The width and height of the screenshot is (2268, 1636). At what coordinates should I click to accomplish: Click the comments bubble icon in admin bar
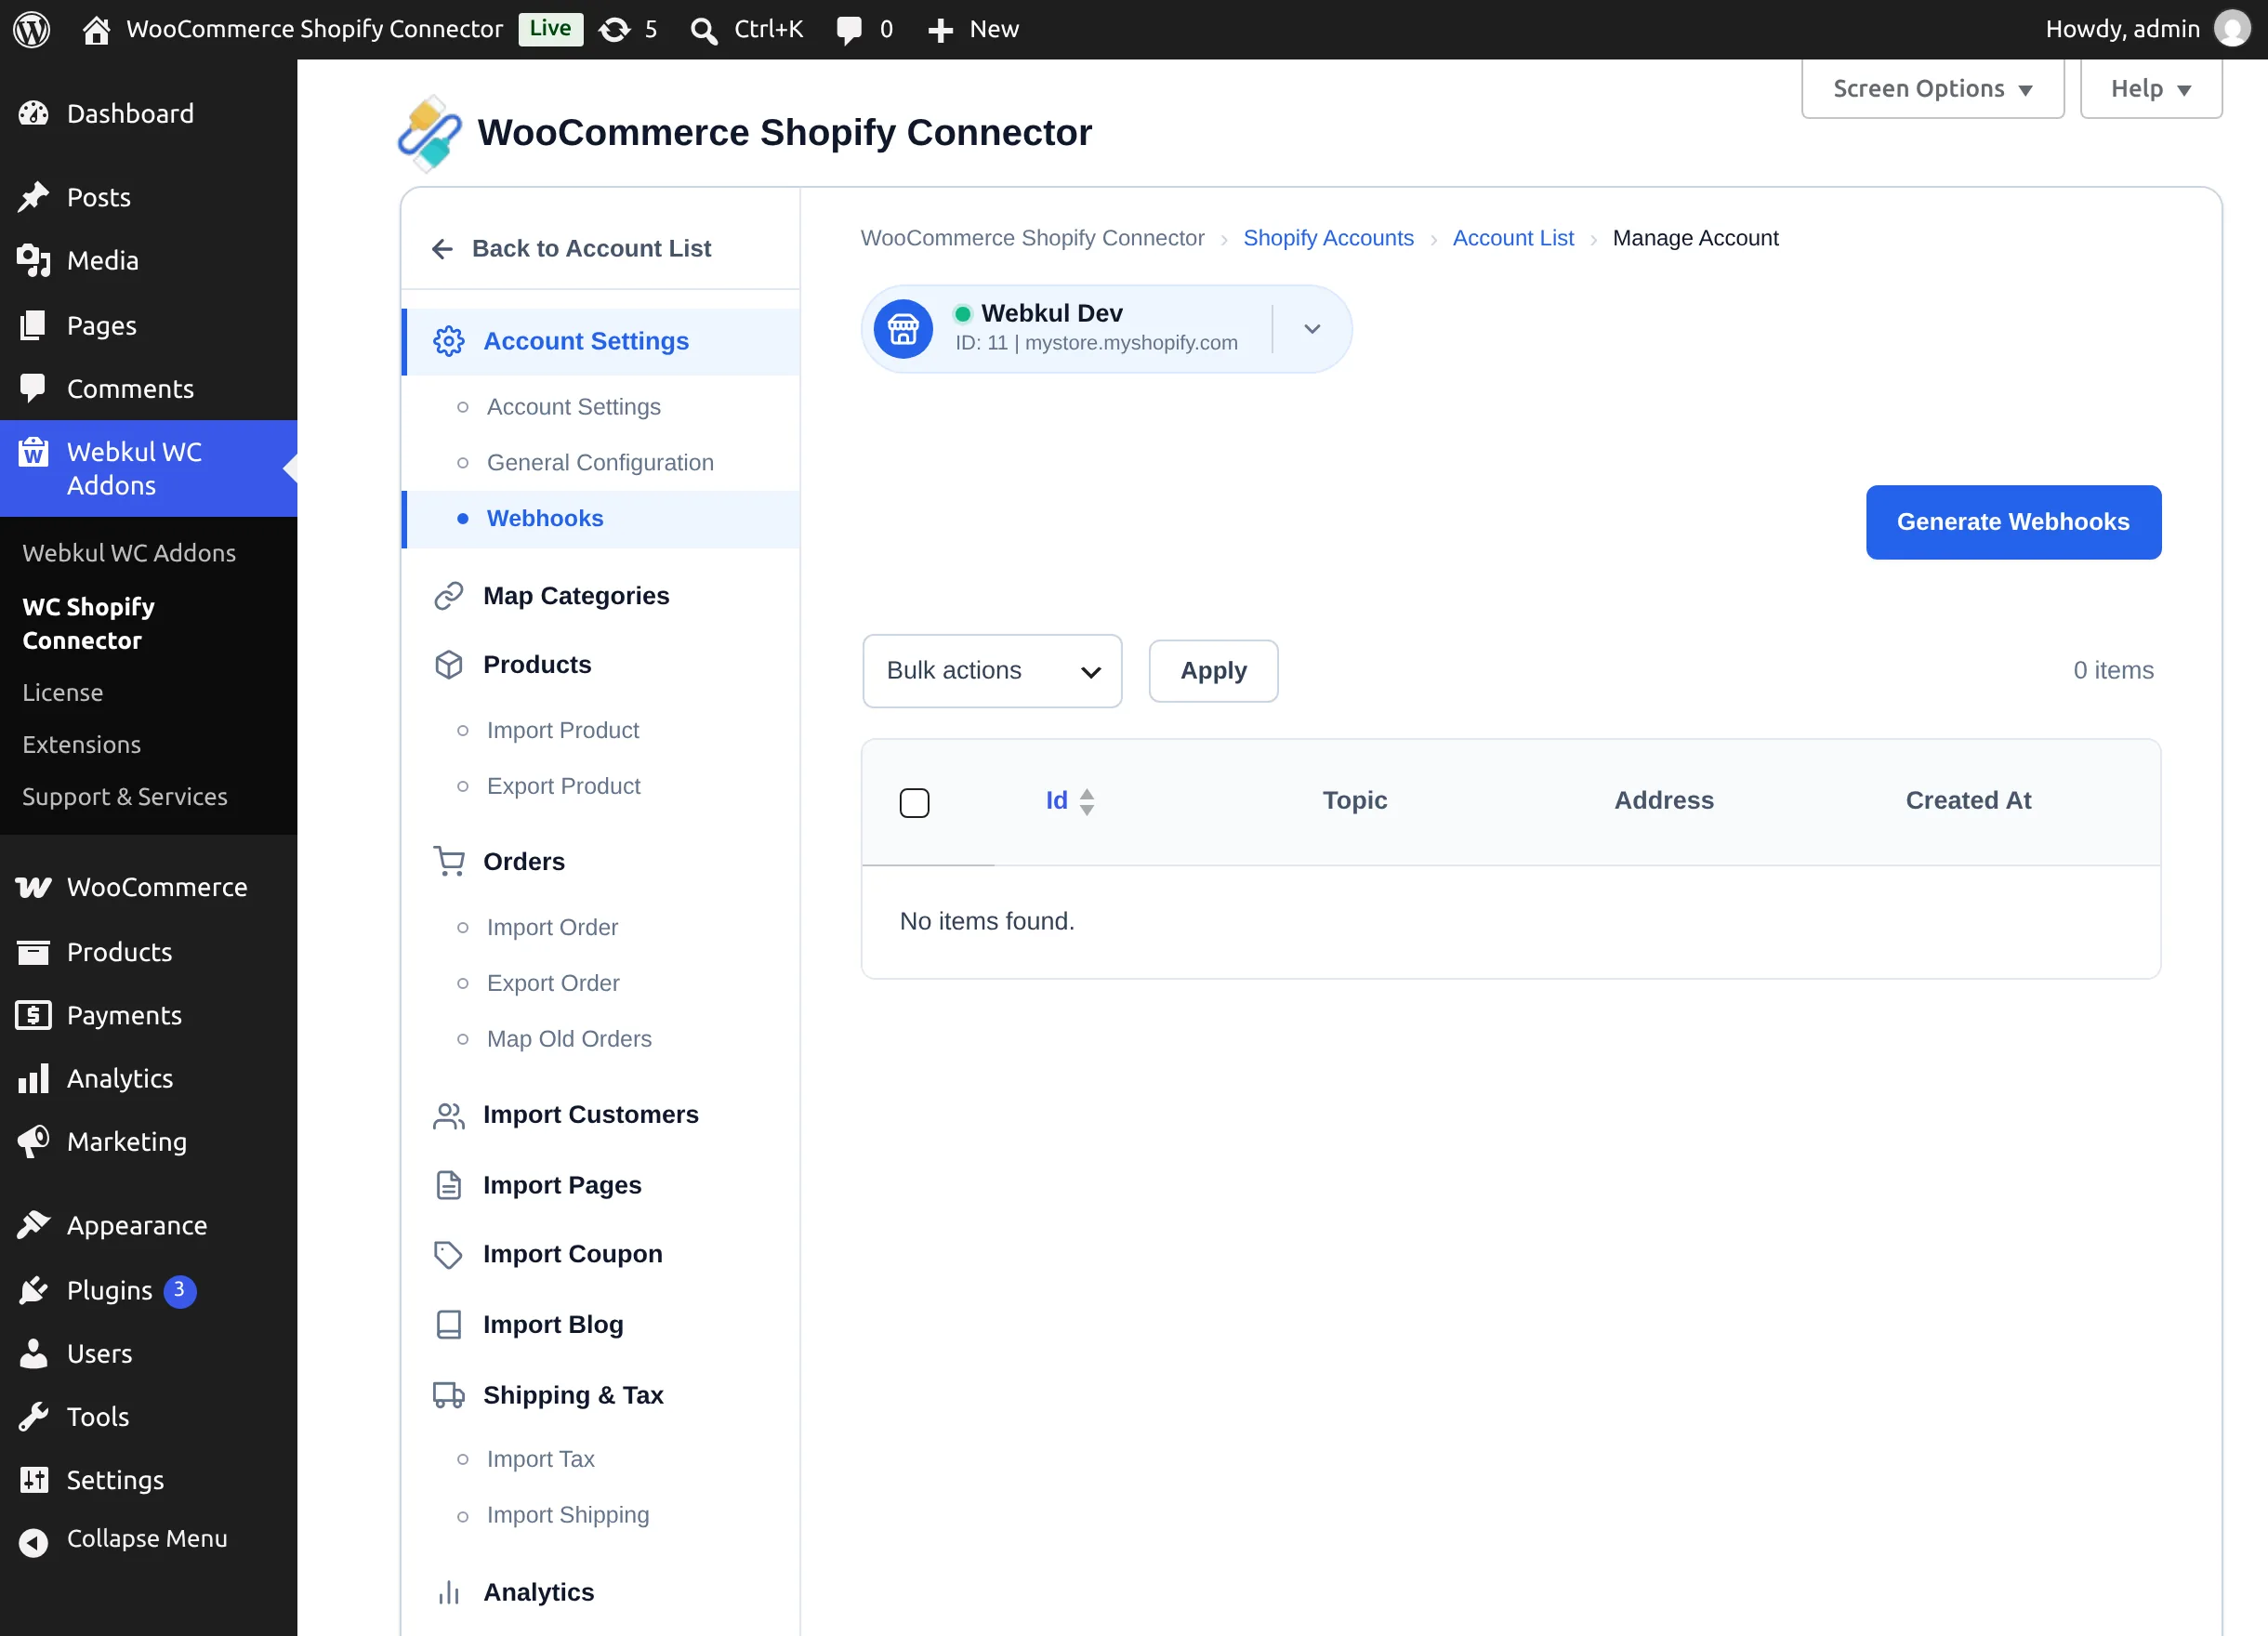849,31
